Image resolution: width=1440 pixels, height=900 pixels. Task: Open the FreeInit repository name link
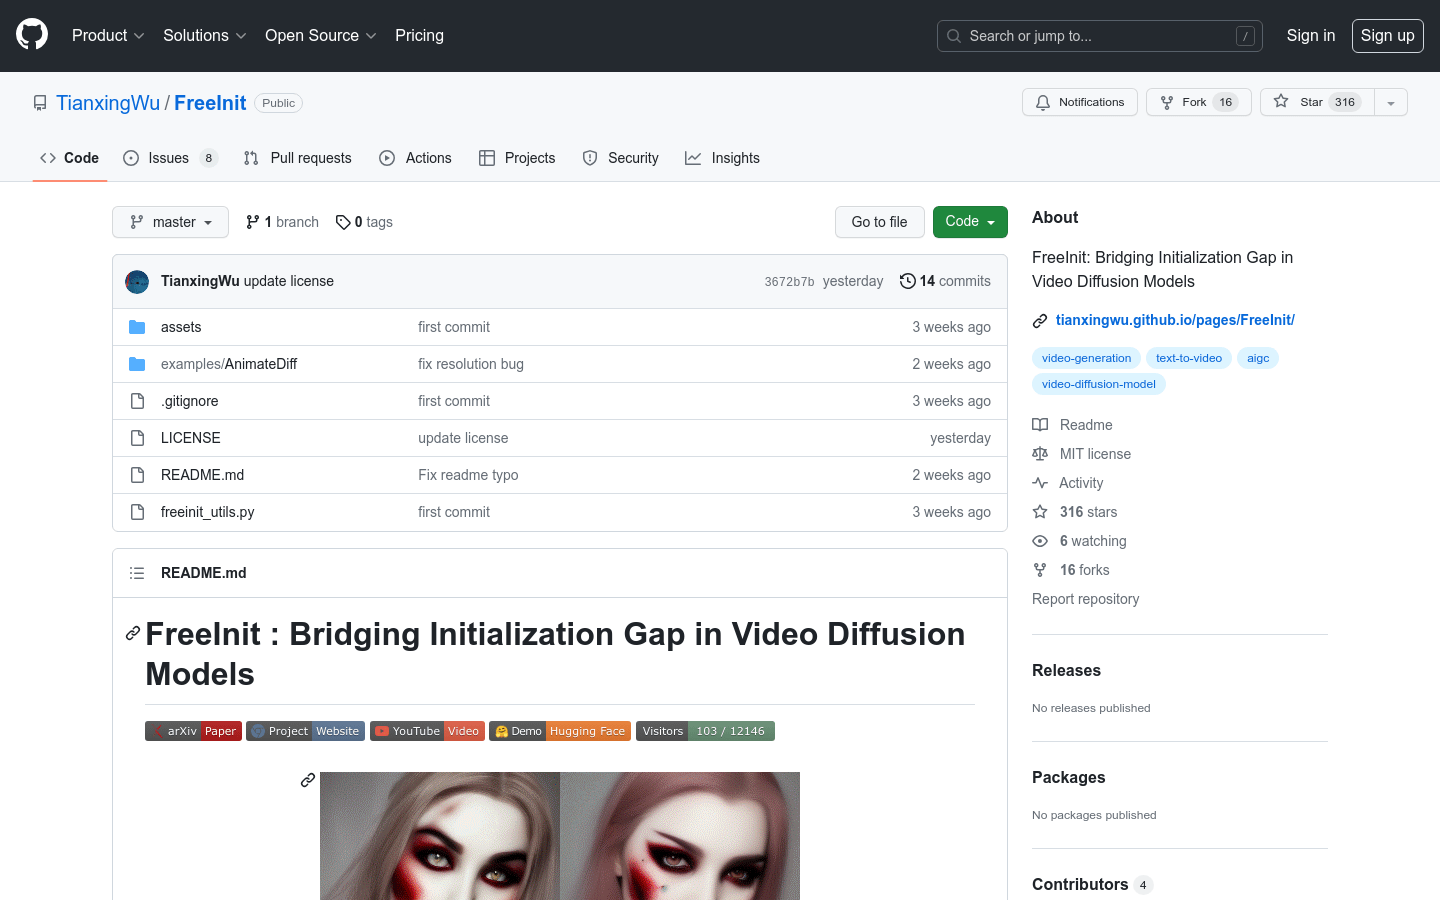(x=210, y=103)
